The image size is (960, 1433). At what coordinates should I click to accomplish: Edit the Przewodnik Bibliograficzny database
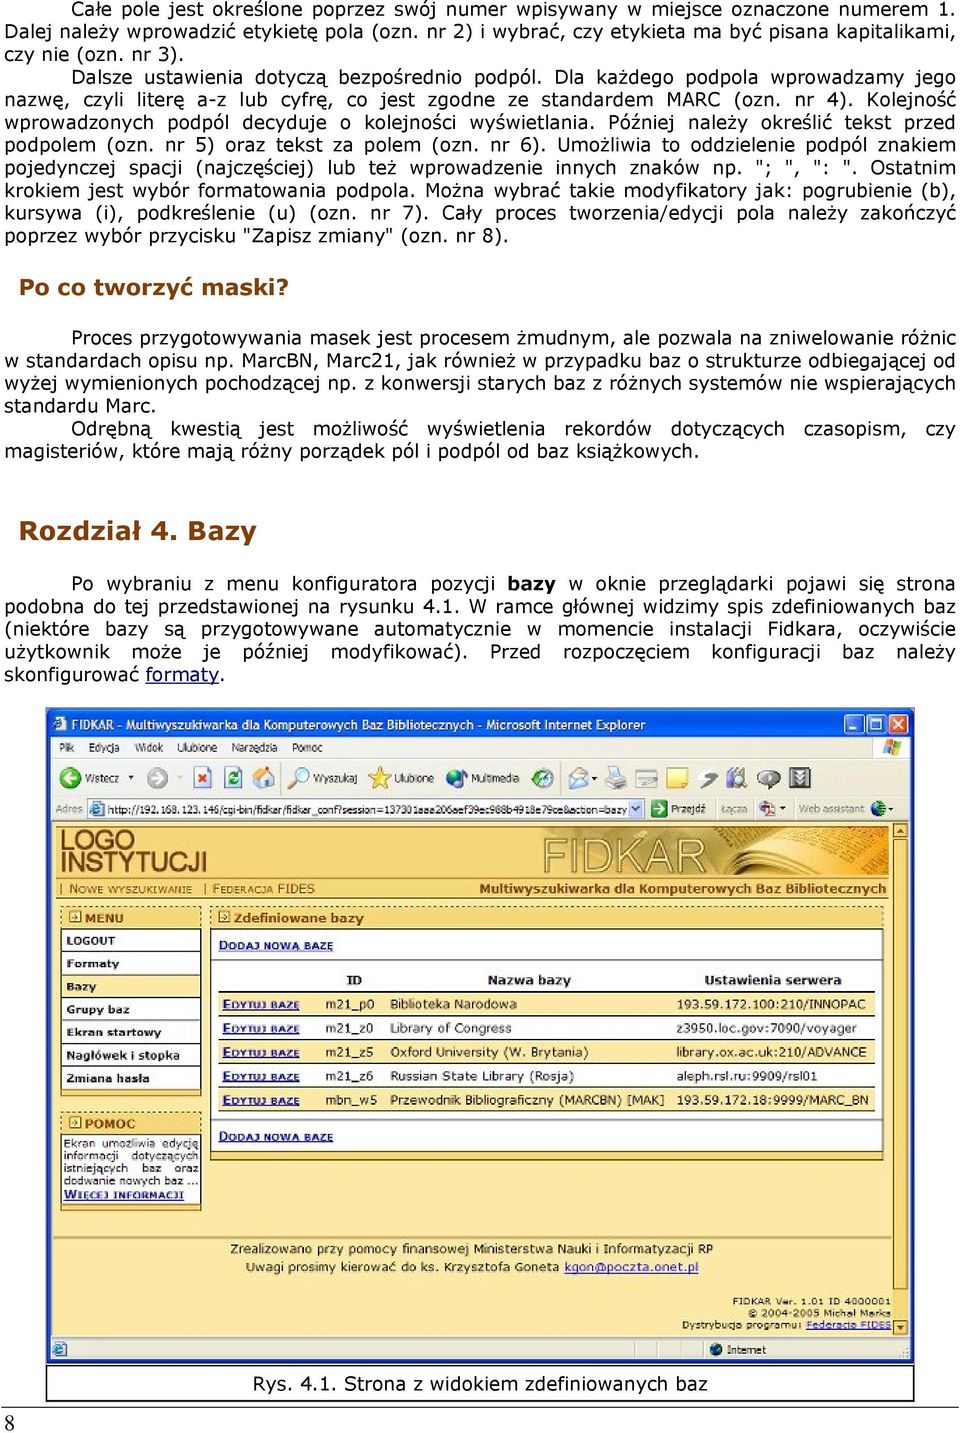coord(260,1100)
